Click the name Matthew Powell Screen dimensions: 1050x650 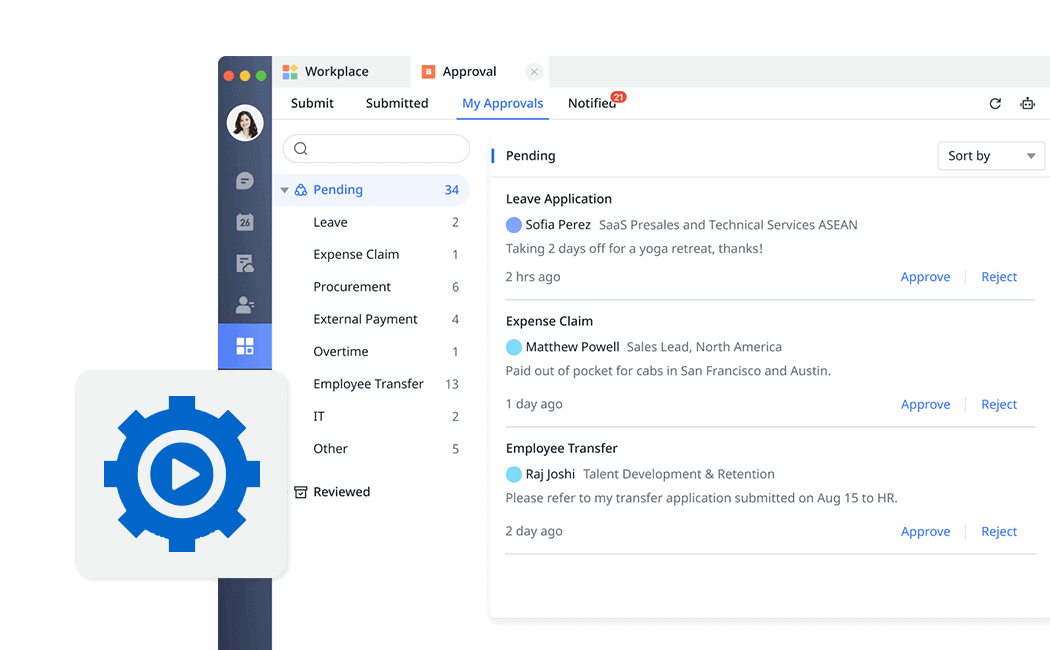(573, 347)
